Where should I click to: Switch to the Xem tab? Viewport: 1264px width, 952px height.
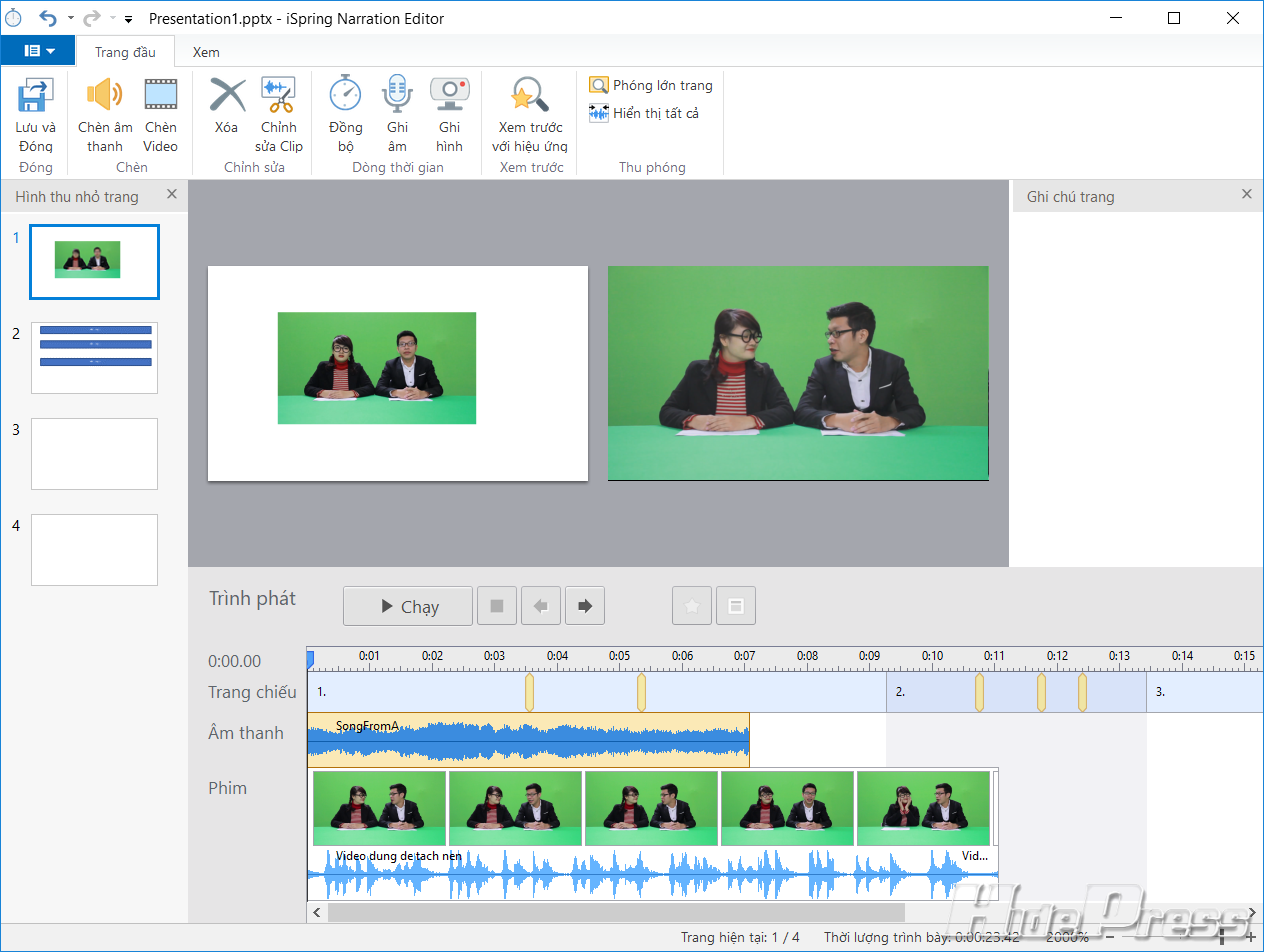[206, 52]
